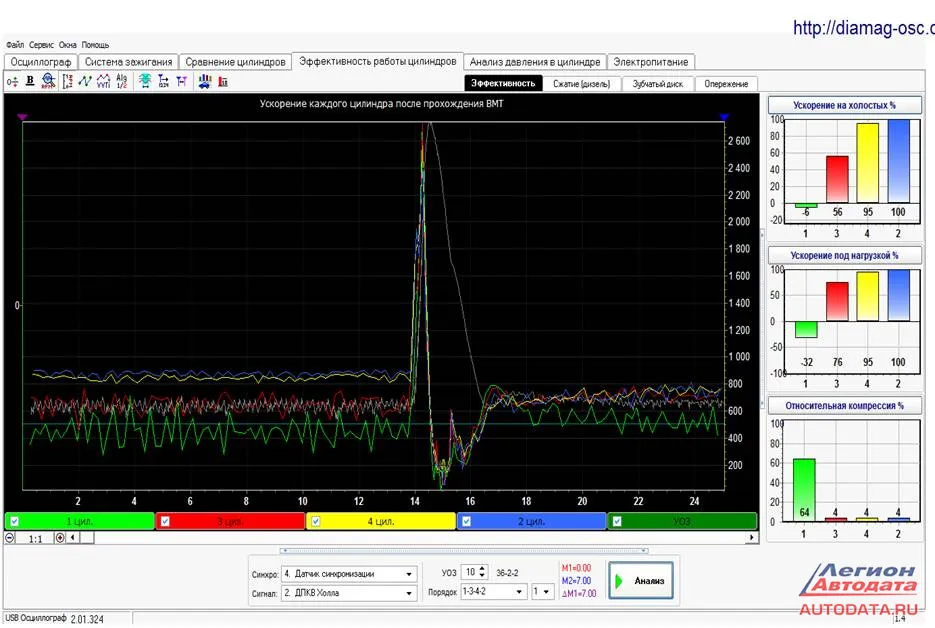
Task: Click the Относительная компрессия % header
Action: pos(844,406)
